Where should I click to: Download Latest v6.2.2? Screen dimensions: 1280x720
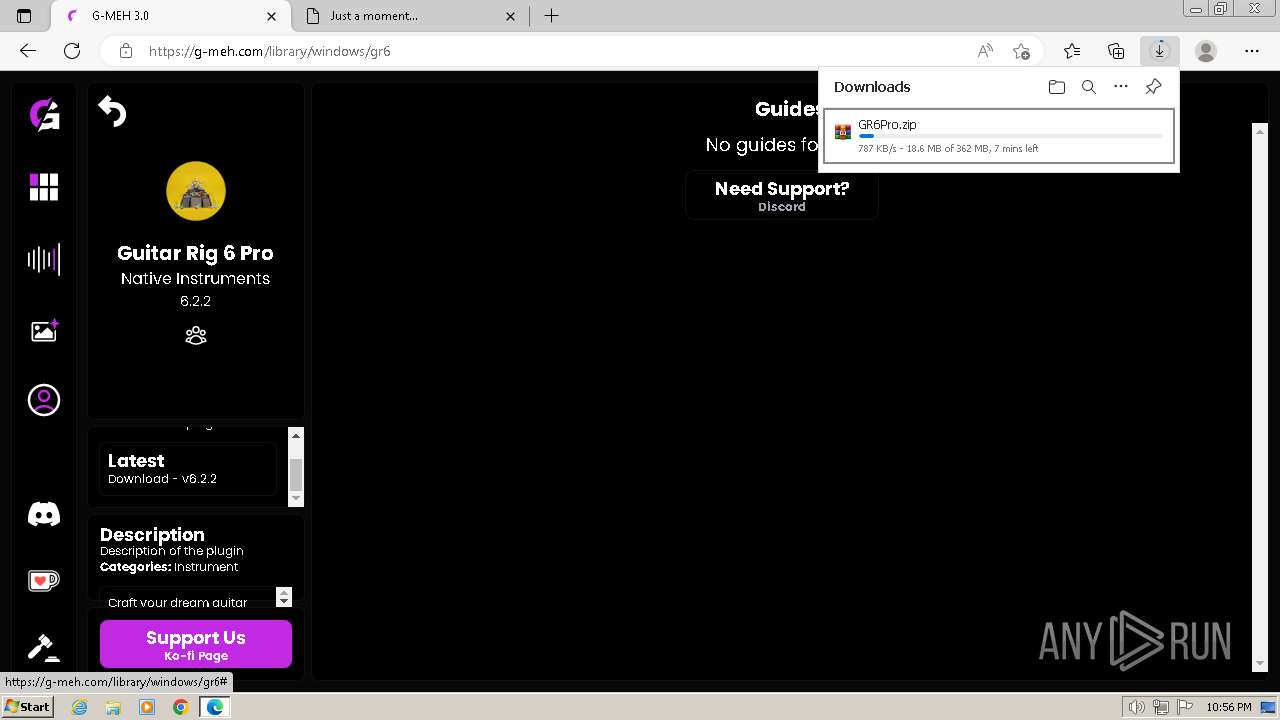188,469
